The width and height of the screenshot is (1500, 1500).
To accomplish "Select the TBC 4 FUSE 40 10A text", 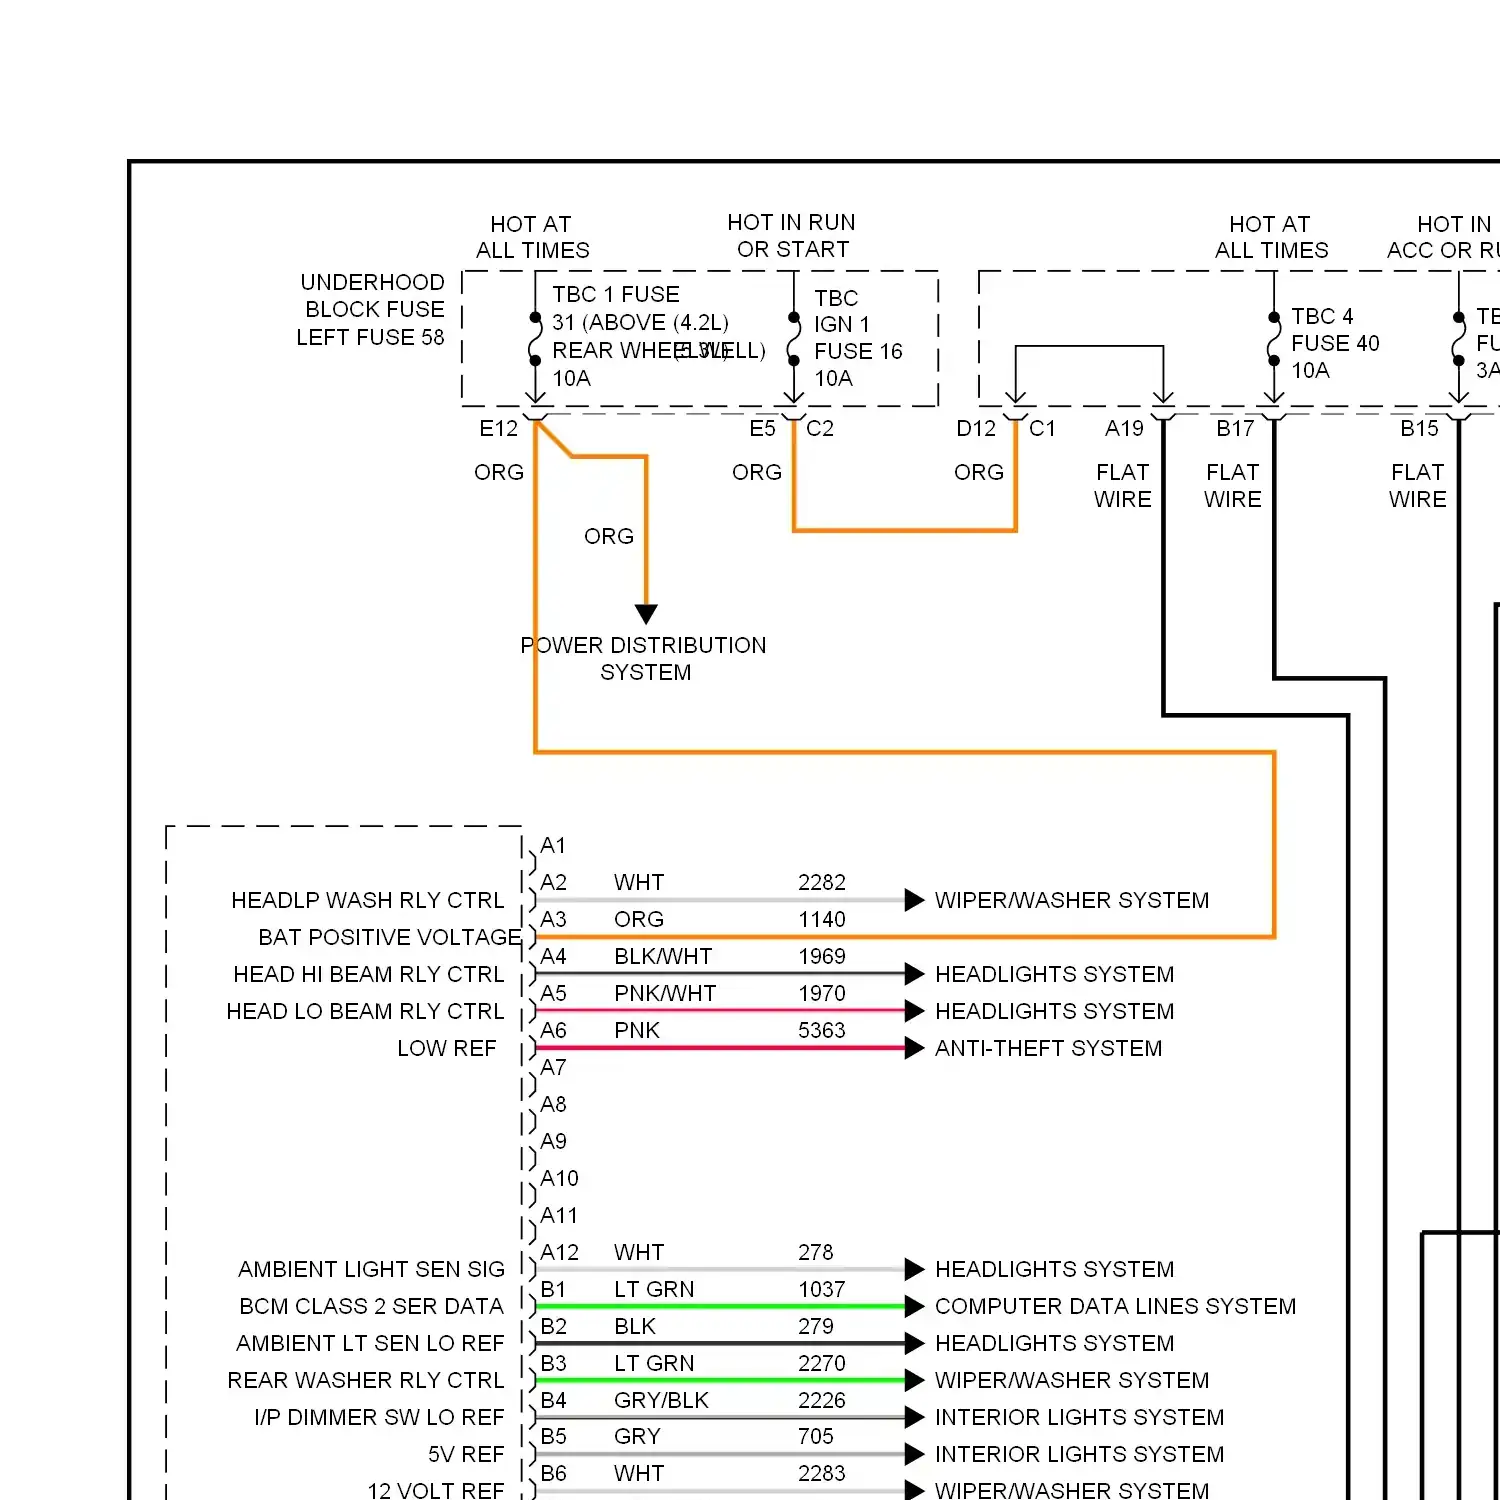I will point(1334,343).
